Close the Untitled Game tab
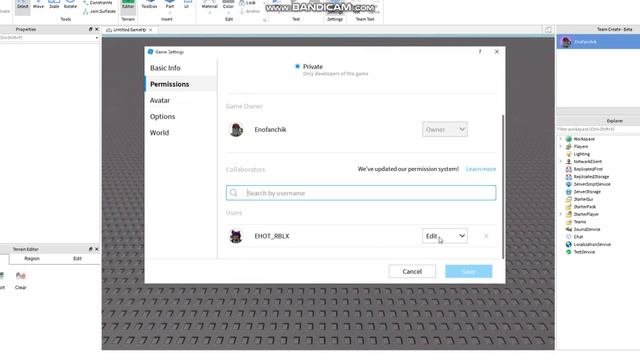The height and width of the screenshot is (360, 640). (151, 30)
